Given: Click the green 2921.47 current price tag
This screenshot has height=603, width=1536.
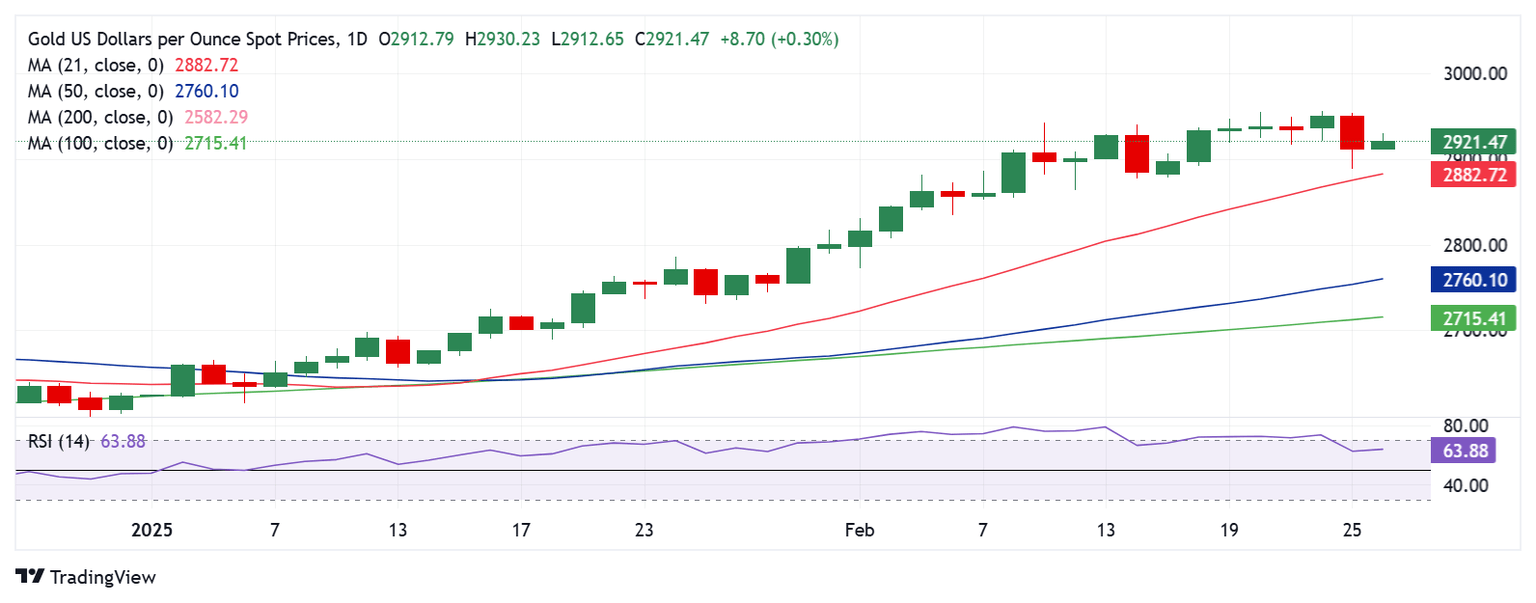Looking at the screenshot, I should (x=1473, y=142).
